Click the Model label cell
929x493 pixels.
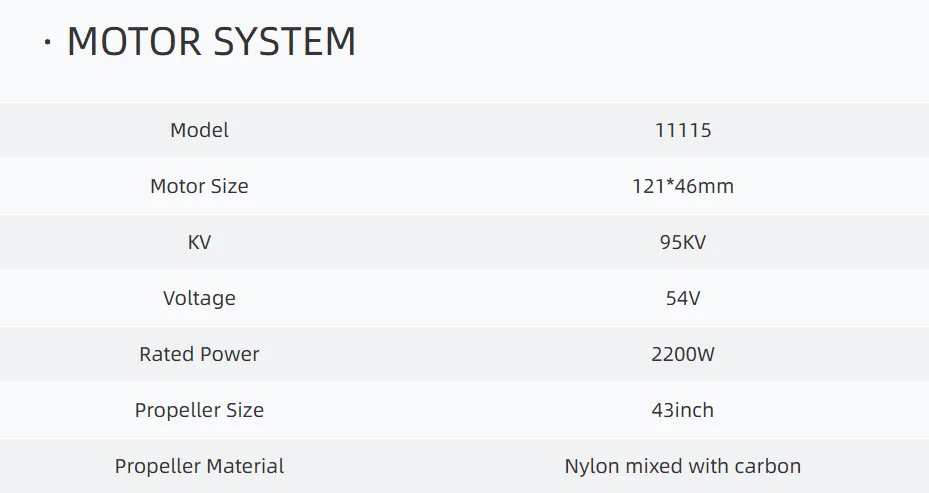pyautogui.click(x=199, y=130)
